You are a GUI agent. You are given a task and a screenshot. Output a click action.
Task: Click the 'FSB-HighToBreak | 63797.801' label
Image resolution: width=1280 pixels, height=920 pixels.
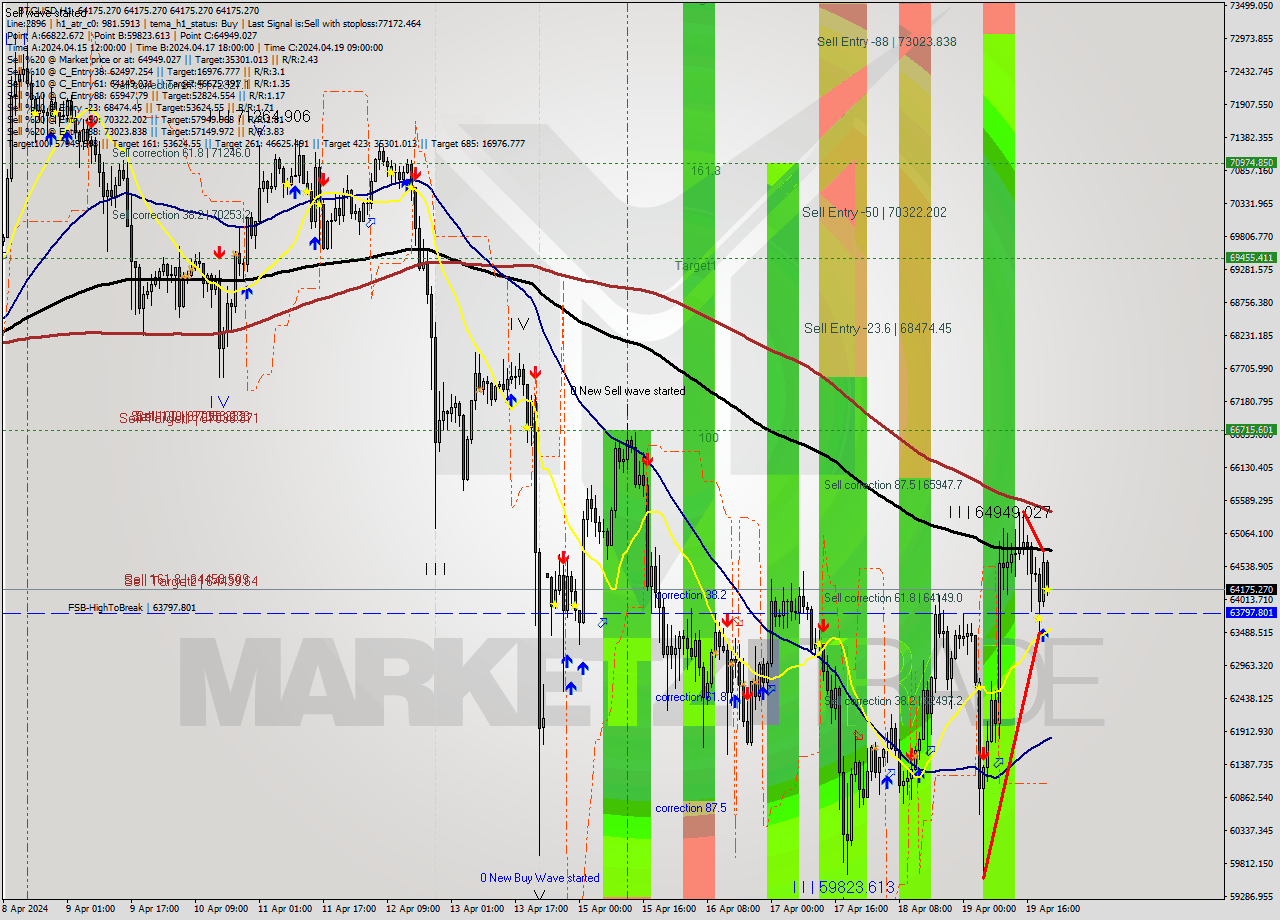pyautogui.click(x=132, y=607)
